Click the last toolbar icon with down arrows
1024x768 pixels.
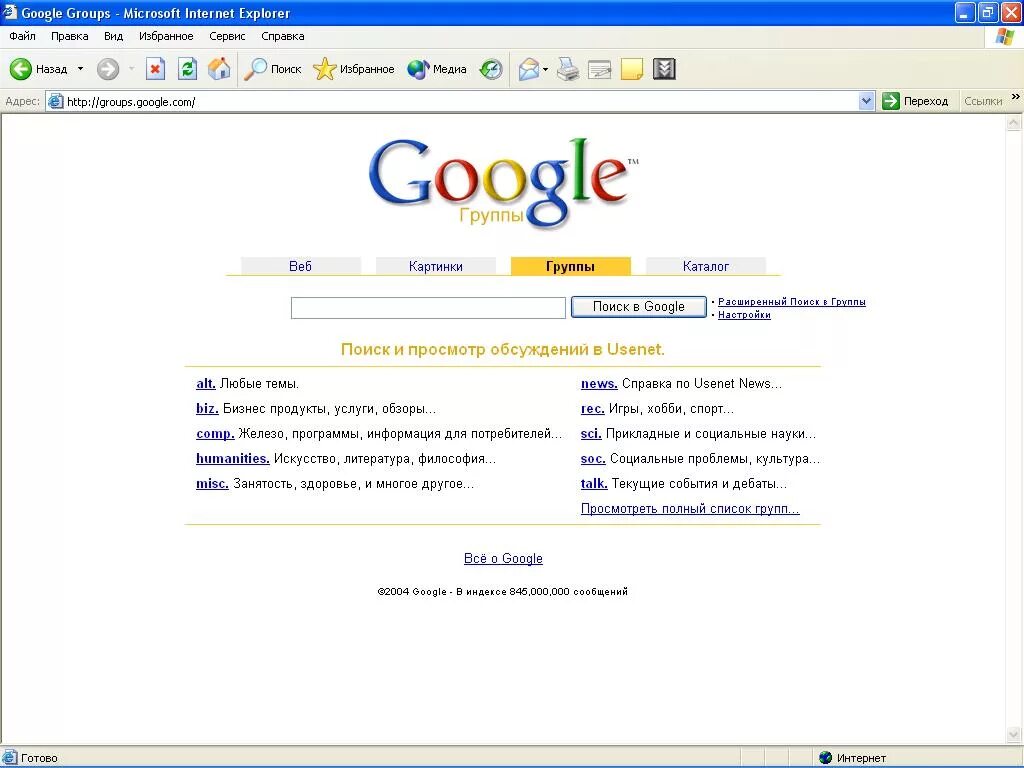(664, 69)
